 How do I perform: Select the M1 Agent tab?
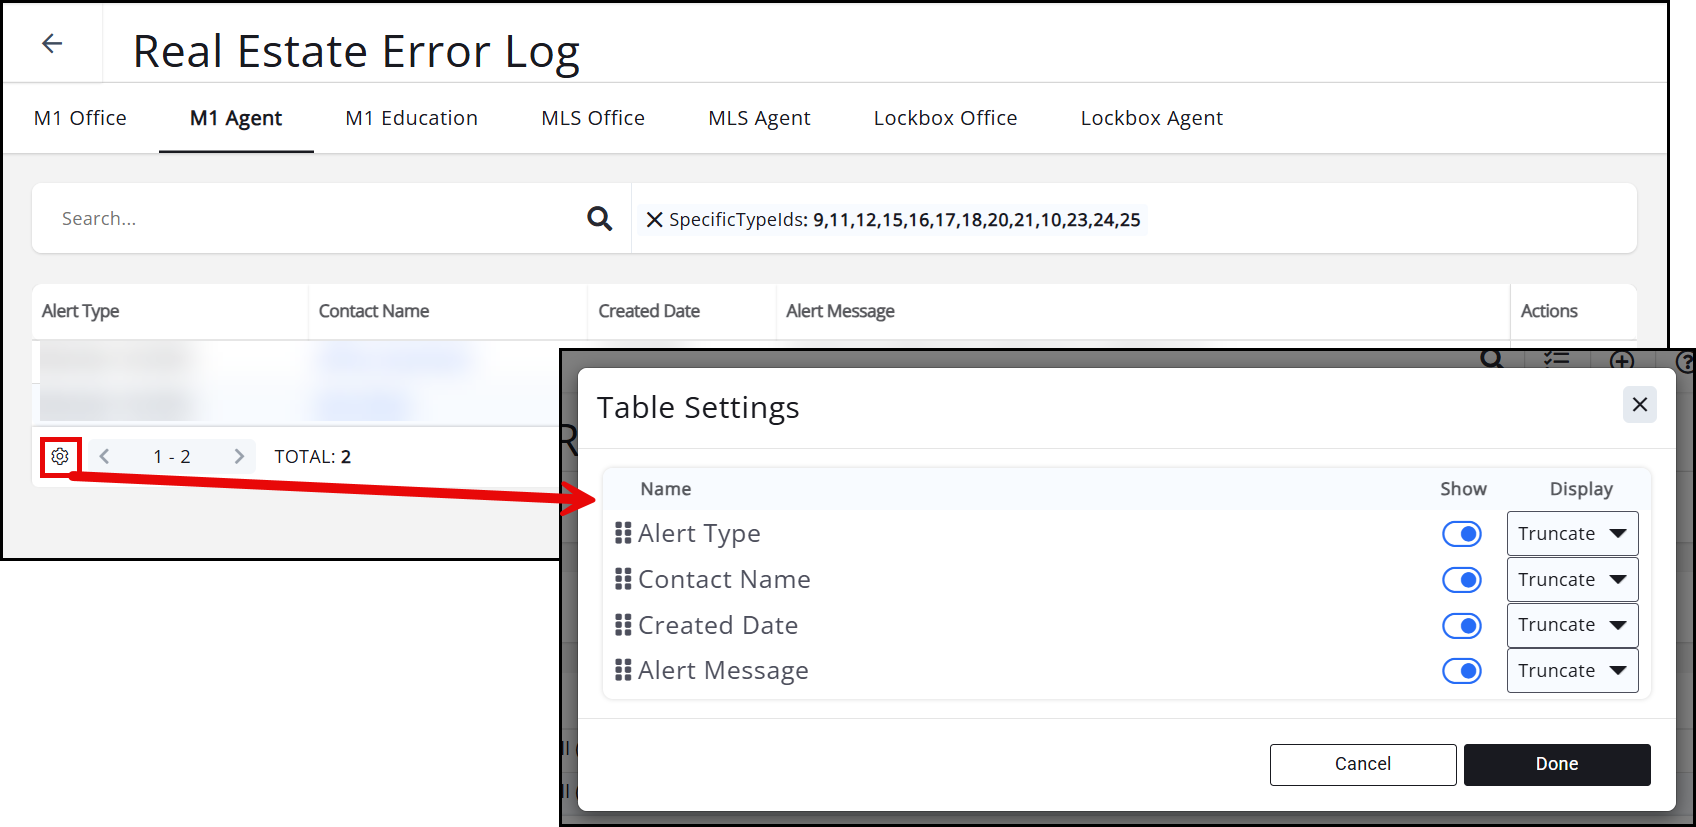(x=236, y=118)
